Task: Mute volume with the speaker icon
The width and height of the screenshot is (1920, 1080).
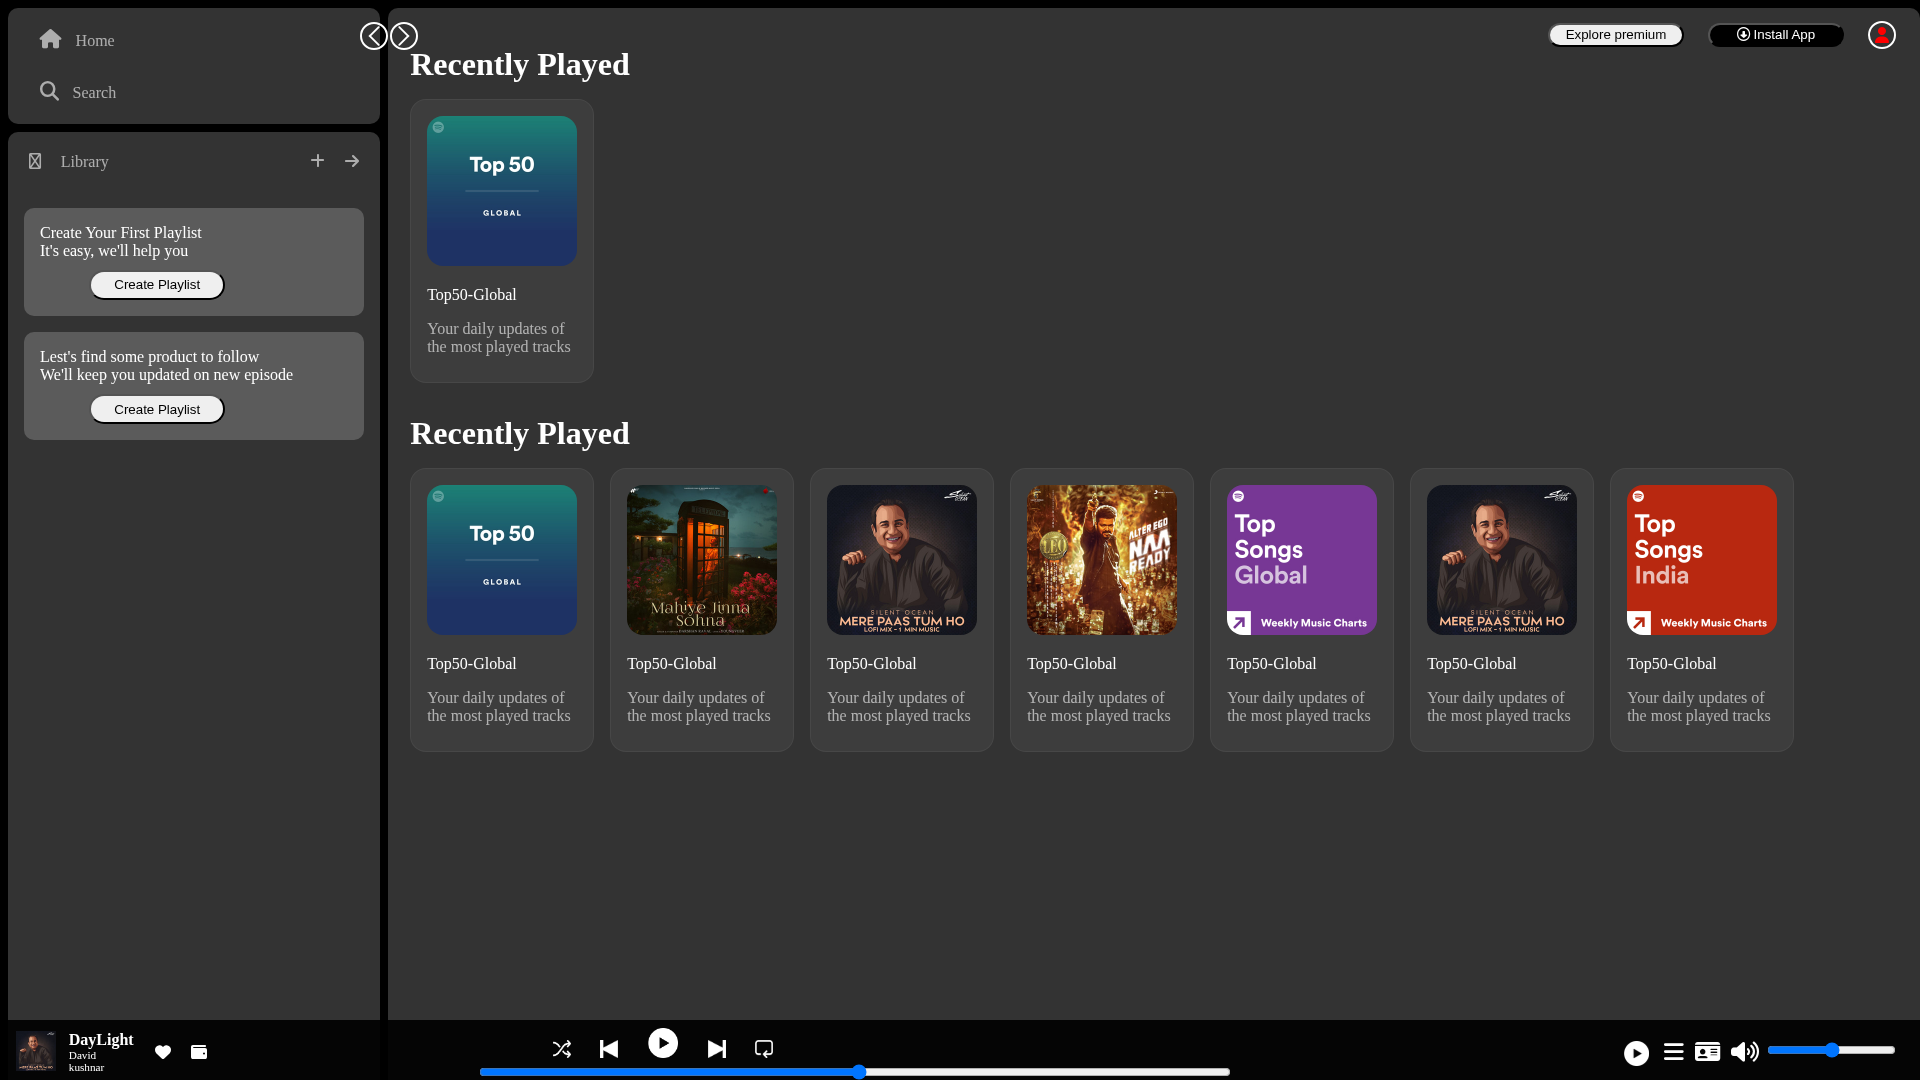Action: (x=1745, y=1052)
